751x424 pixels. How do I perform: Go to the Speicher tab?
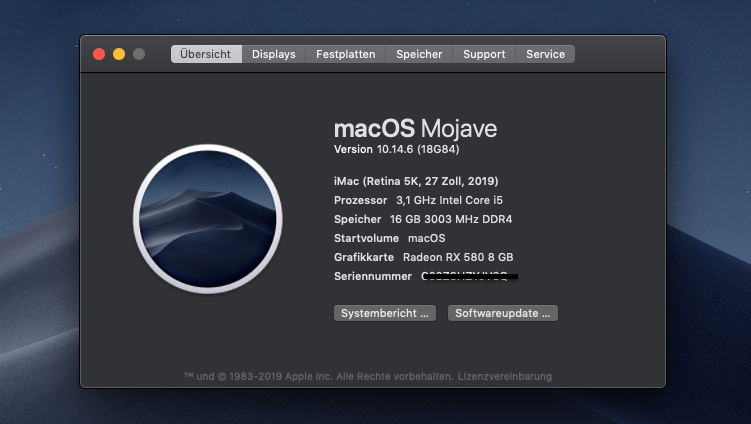pyautogui.click(x=419, y=54)
